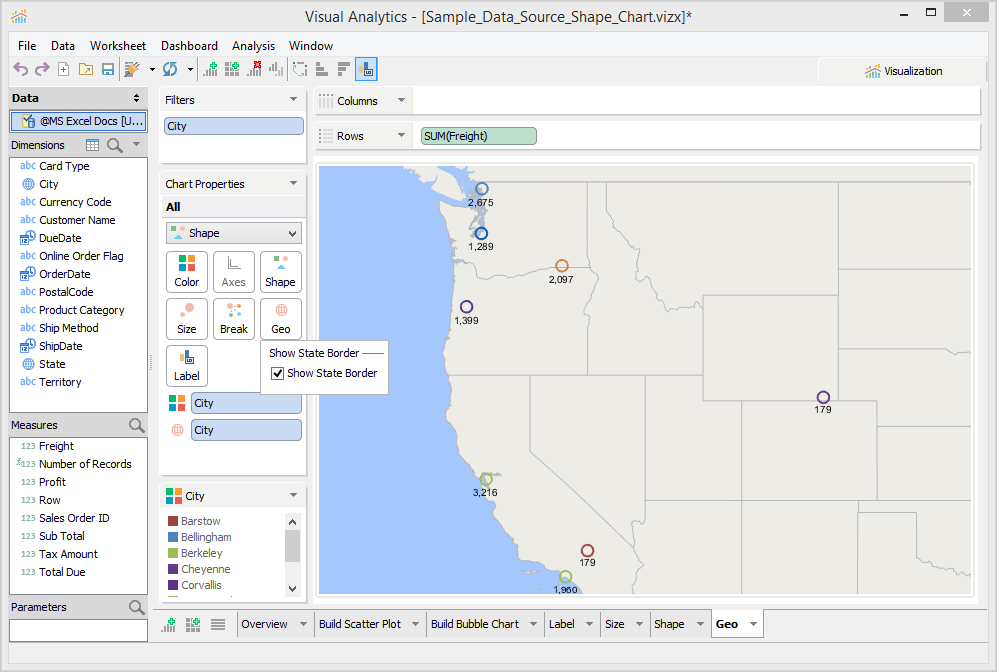Expand the Filters panel dropdown arrow
997x672 pixels.
pos(293,100)
